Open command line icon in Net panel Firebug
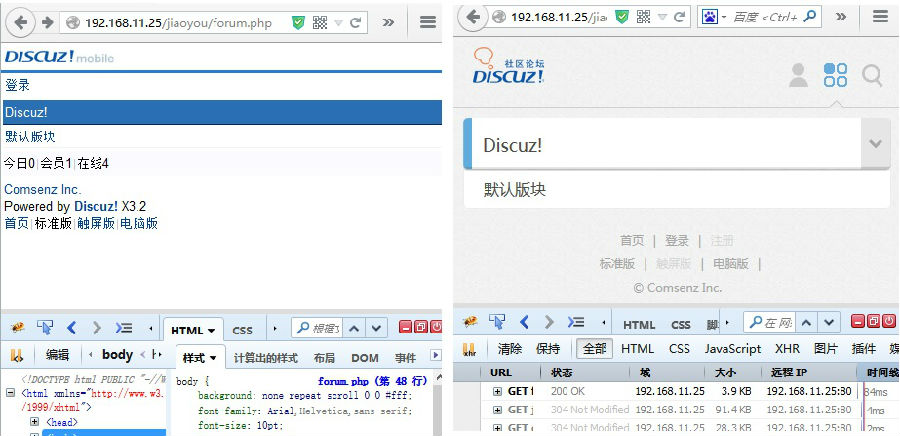This screenshot has height=436, width=900. click(x=576, y=322)
